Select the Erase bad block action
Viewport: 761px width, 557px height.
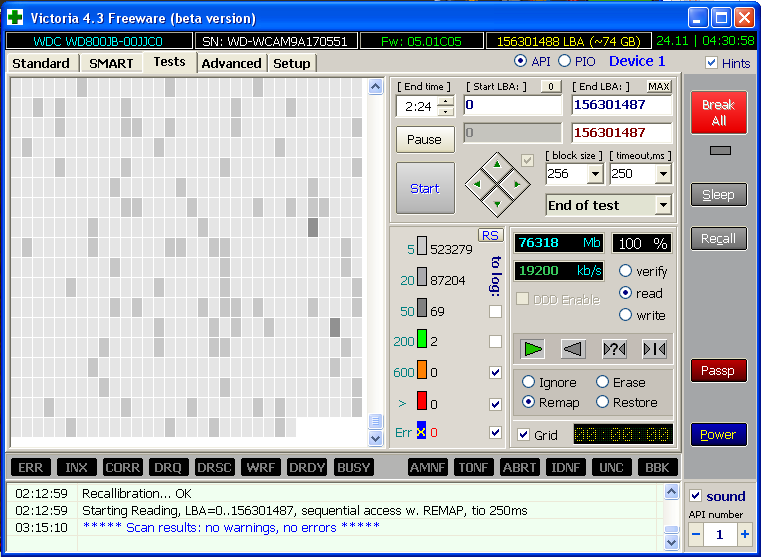pos(602,382)
